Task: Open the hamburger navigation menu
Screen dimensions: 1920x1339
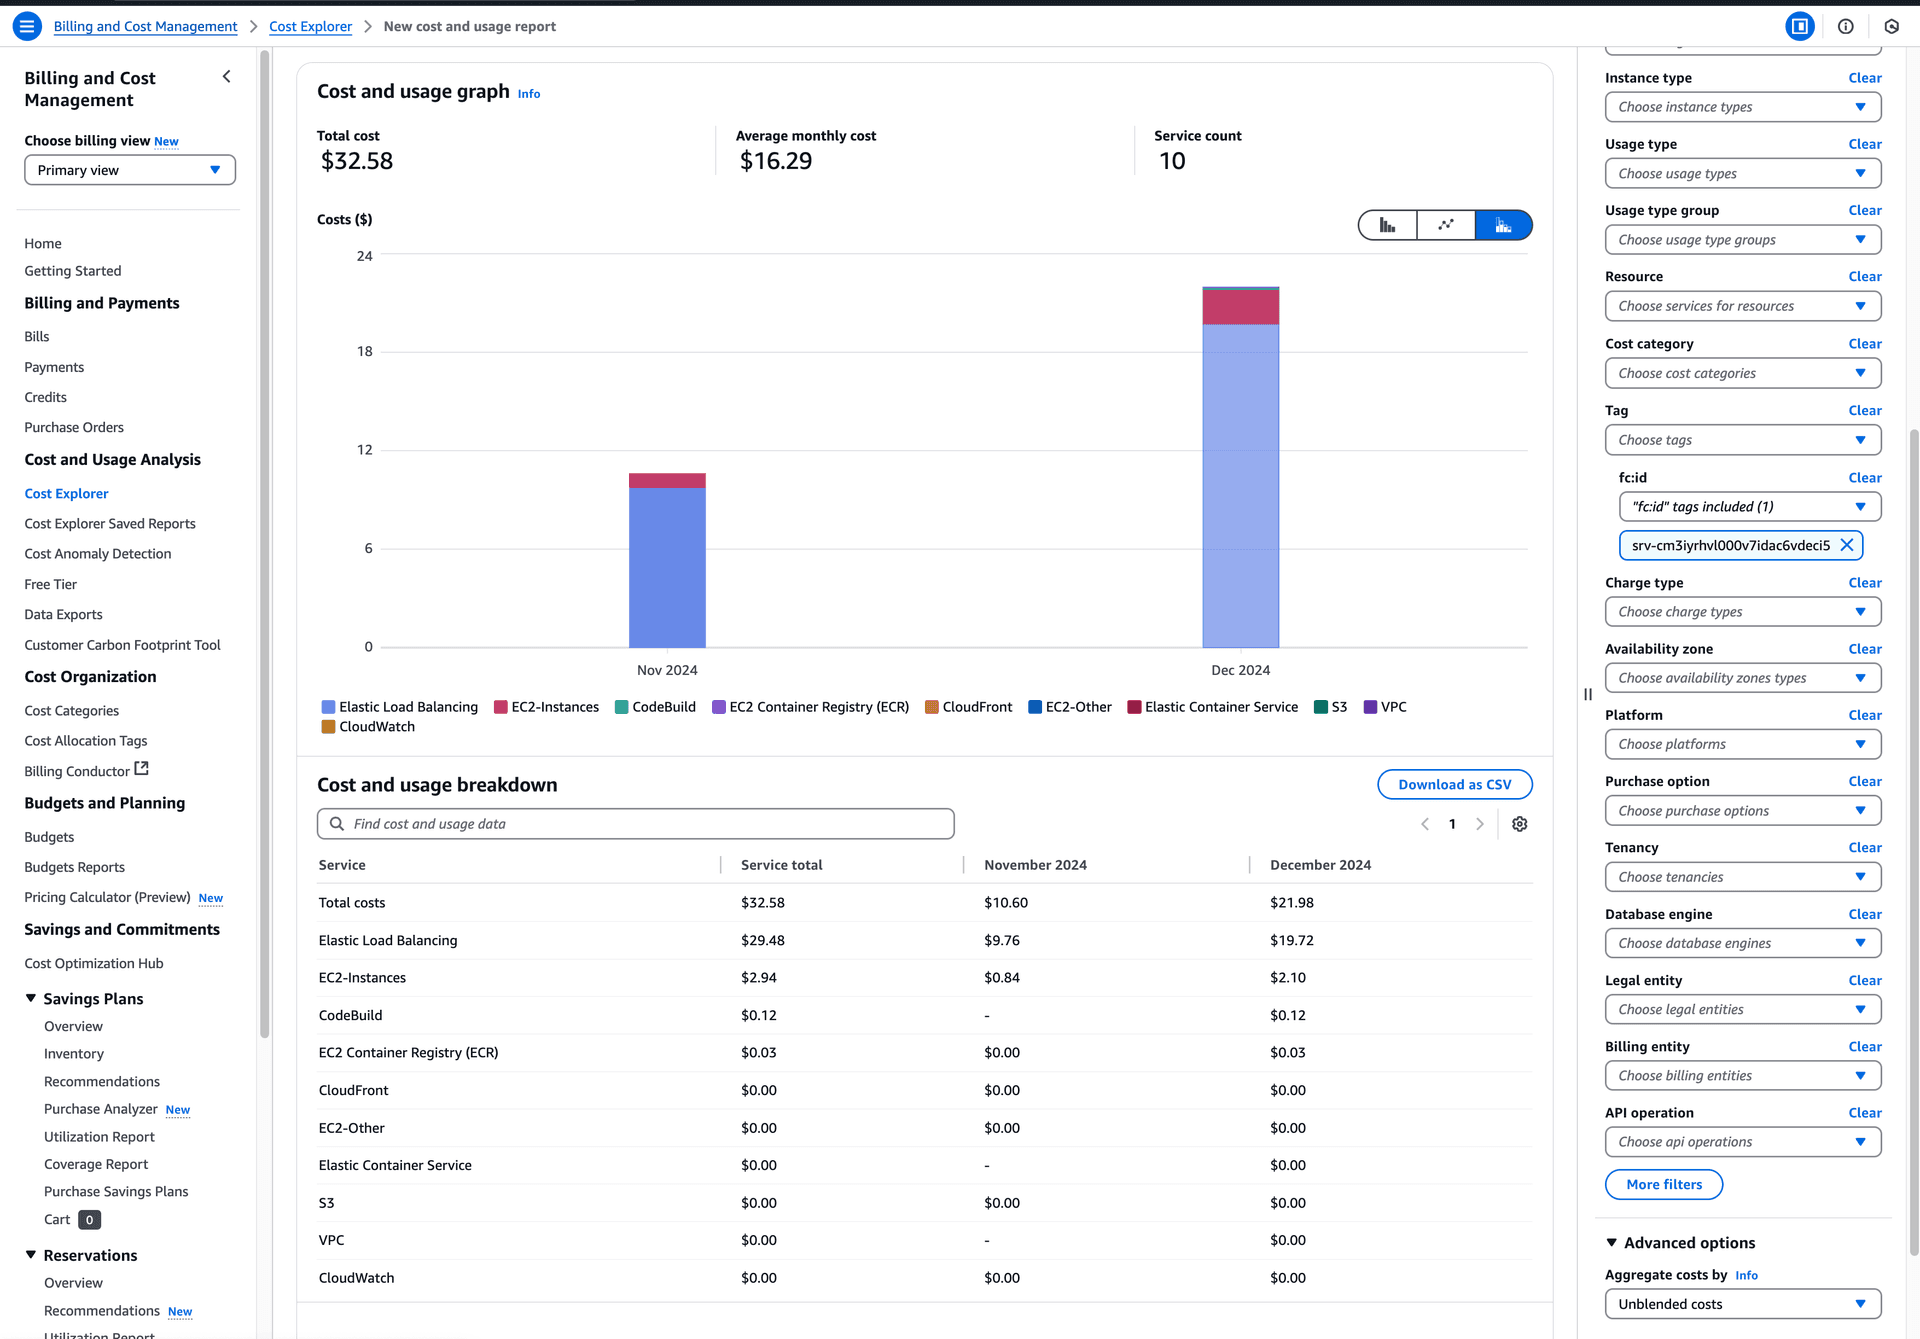Action: (27, 26)
